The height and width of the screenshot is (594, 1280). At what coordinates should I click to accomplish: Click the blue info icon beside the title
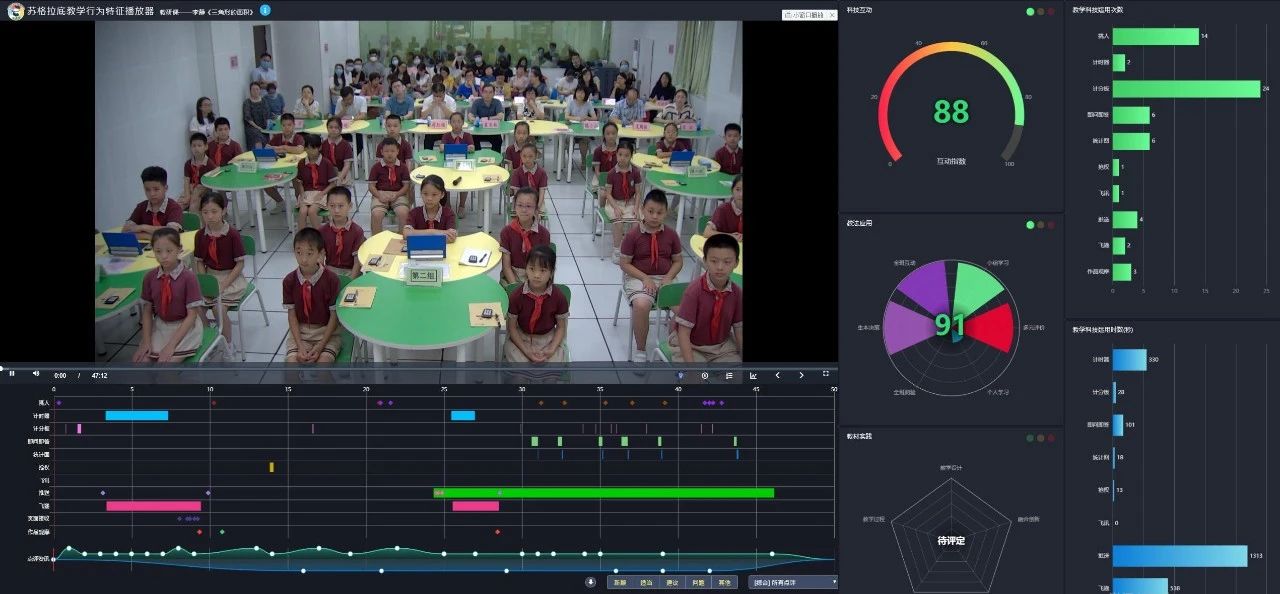tap(265, 10)
